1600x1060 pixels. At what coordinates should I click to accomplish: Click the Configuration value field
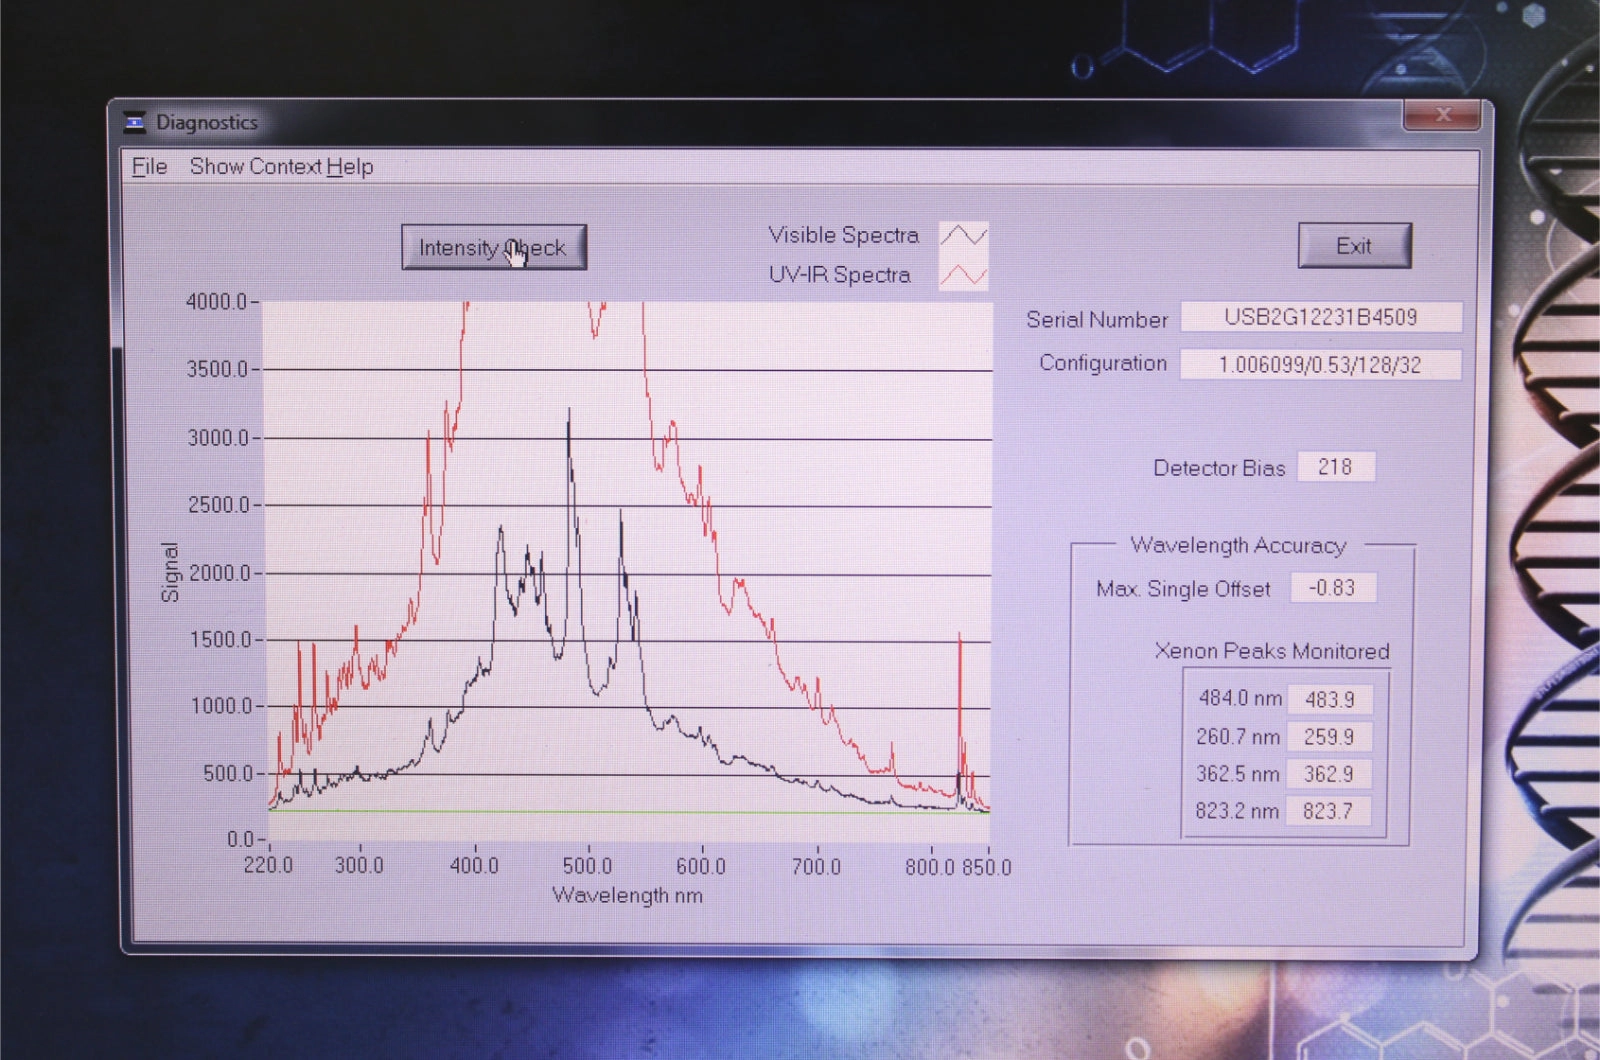[x=1320, y=365]
